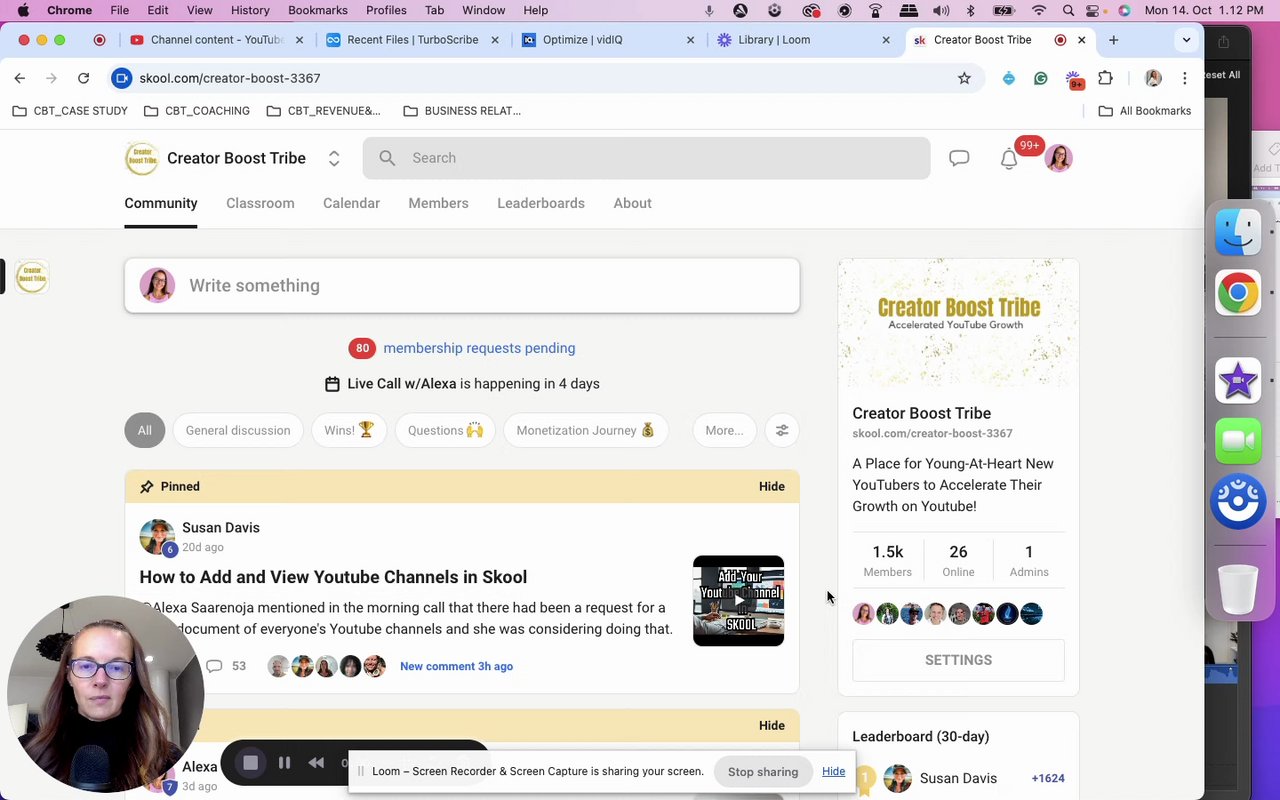Image resolution: width=1280 pixels, height=800 pixels.
Task: Open skool.com/creator-boost-3367 link in sidebar
Action: 932,433
